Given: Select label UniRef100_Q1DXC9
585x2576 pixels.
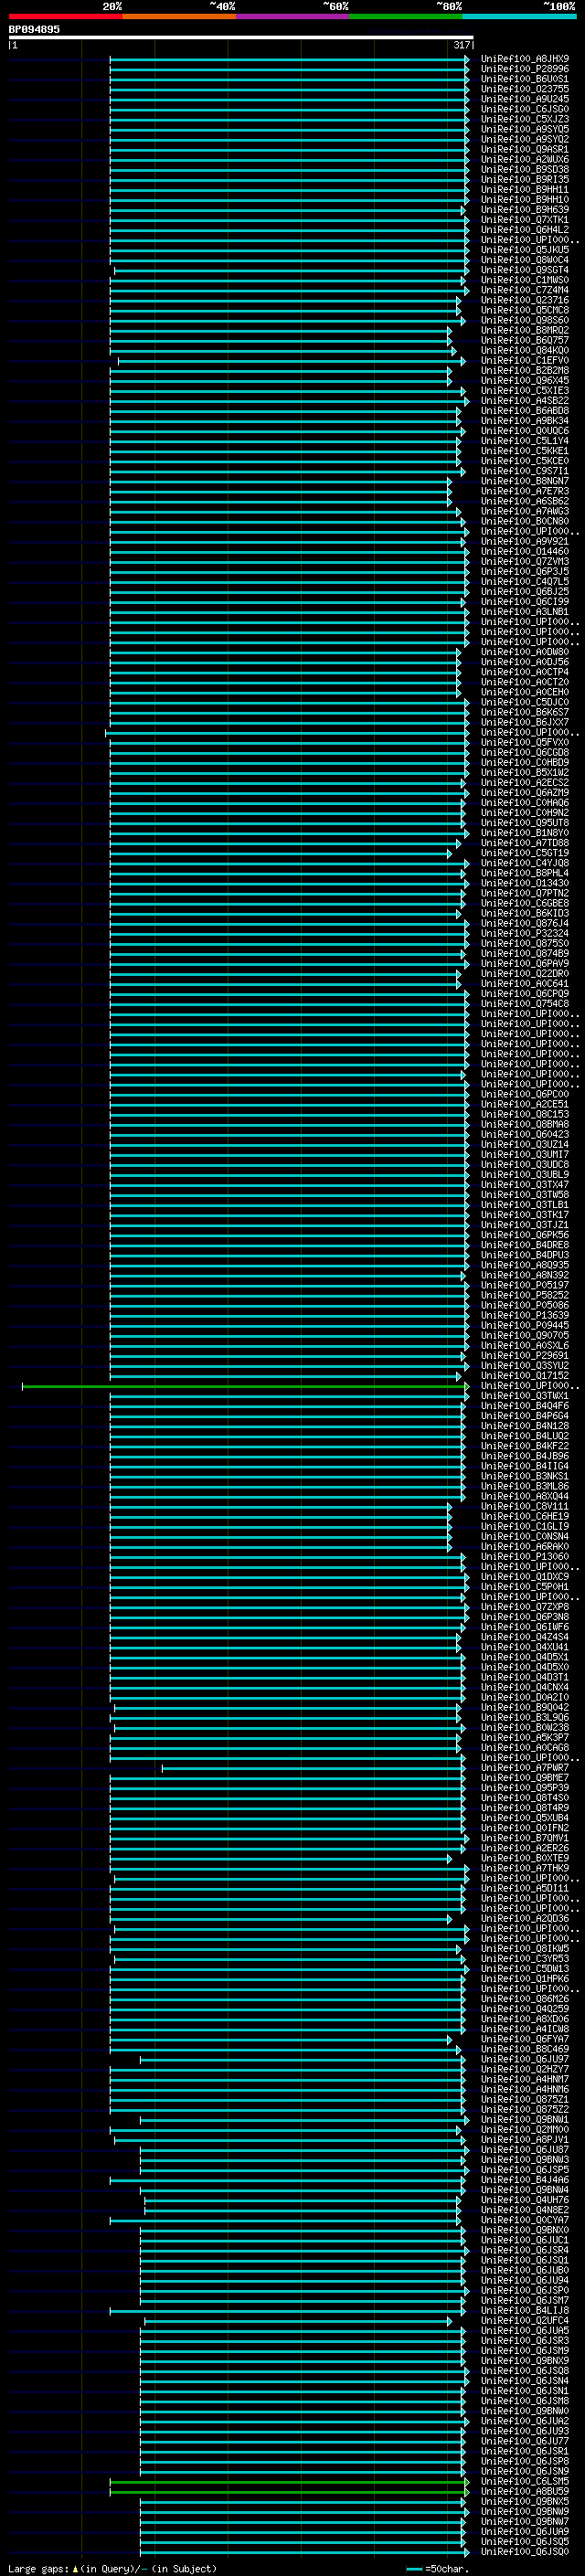Looking at the screenshot, I should pyautogui.click(x=525, y=1577).
